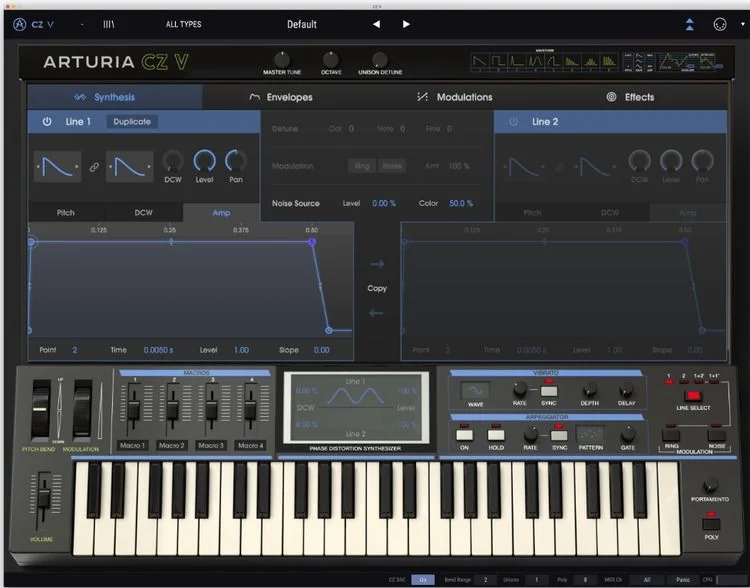The width and height of the screenshot is (750, 588).
Task: Click the Modulation wheel
Action: point(82,409)
